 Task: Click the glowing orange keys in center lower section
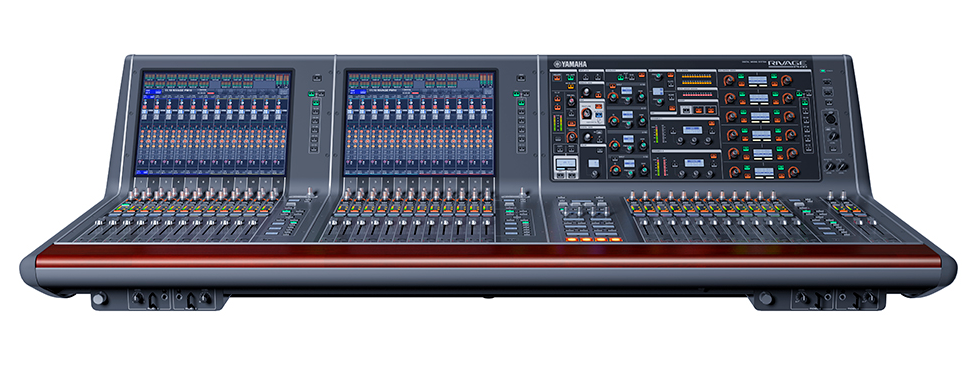click(x=593, y=239)
